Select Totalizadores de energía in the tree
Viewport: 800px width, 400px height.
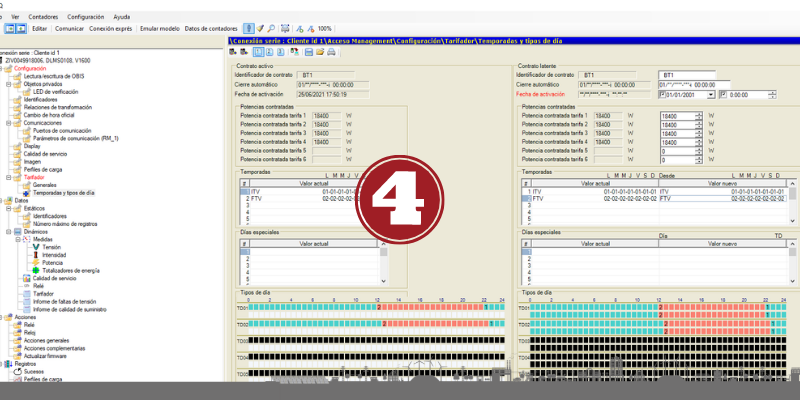[x=71, y=270]
